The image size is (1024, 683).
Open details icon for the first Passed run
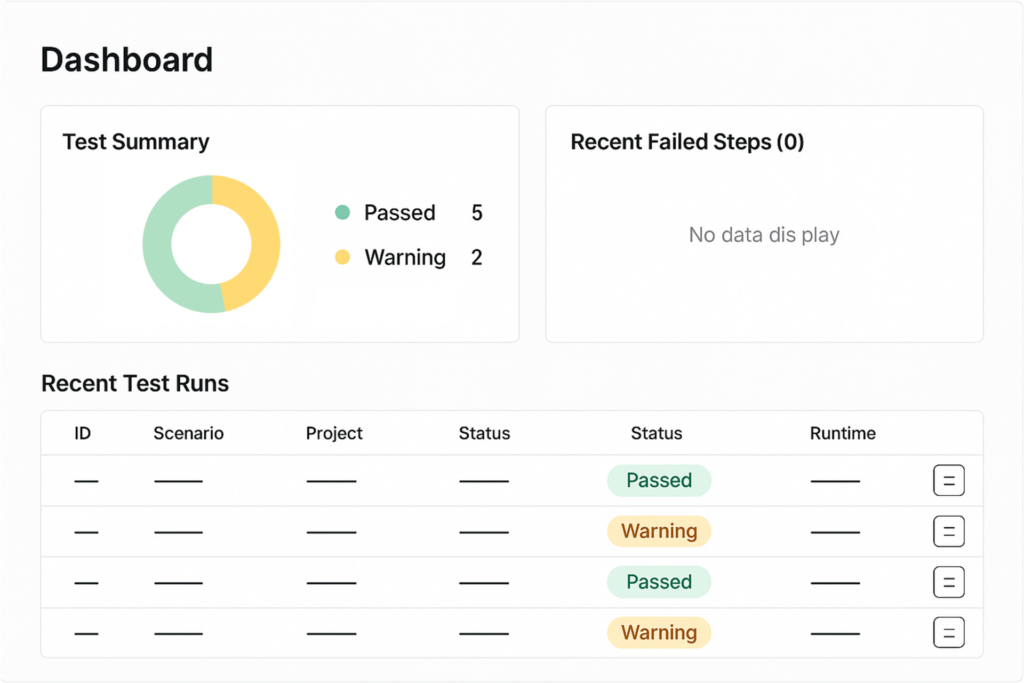(x=948, y=481)
